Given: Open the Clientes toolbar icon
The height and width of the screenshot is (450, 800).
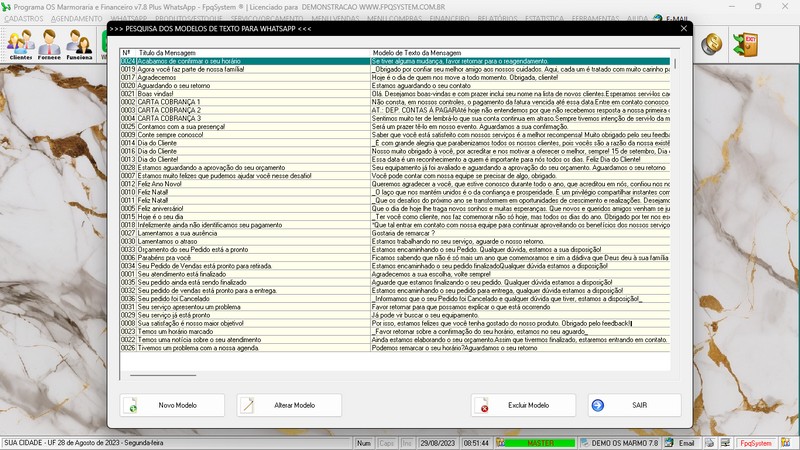Looking at the screenshot, I should click(21, 44).
